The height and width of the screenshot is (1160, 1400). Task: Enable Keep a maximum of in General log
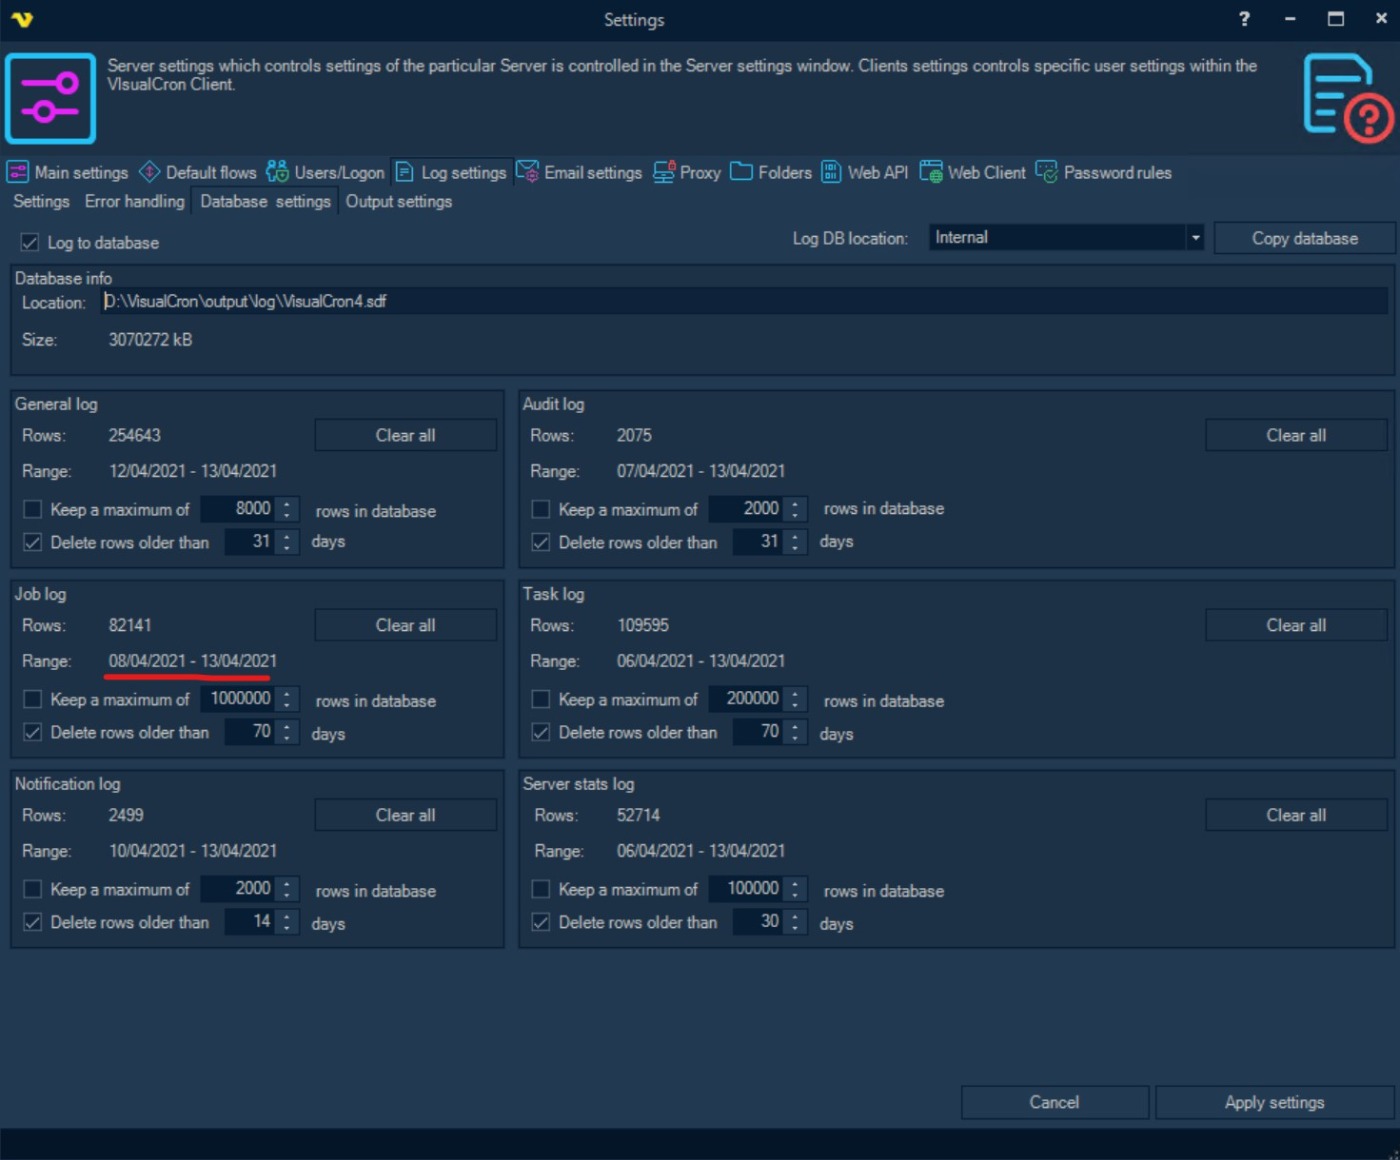[x=33, y=510]
